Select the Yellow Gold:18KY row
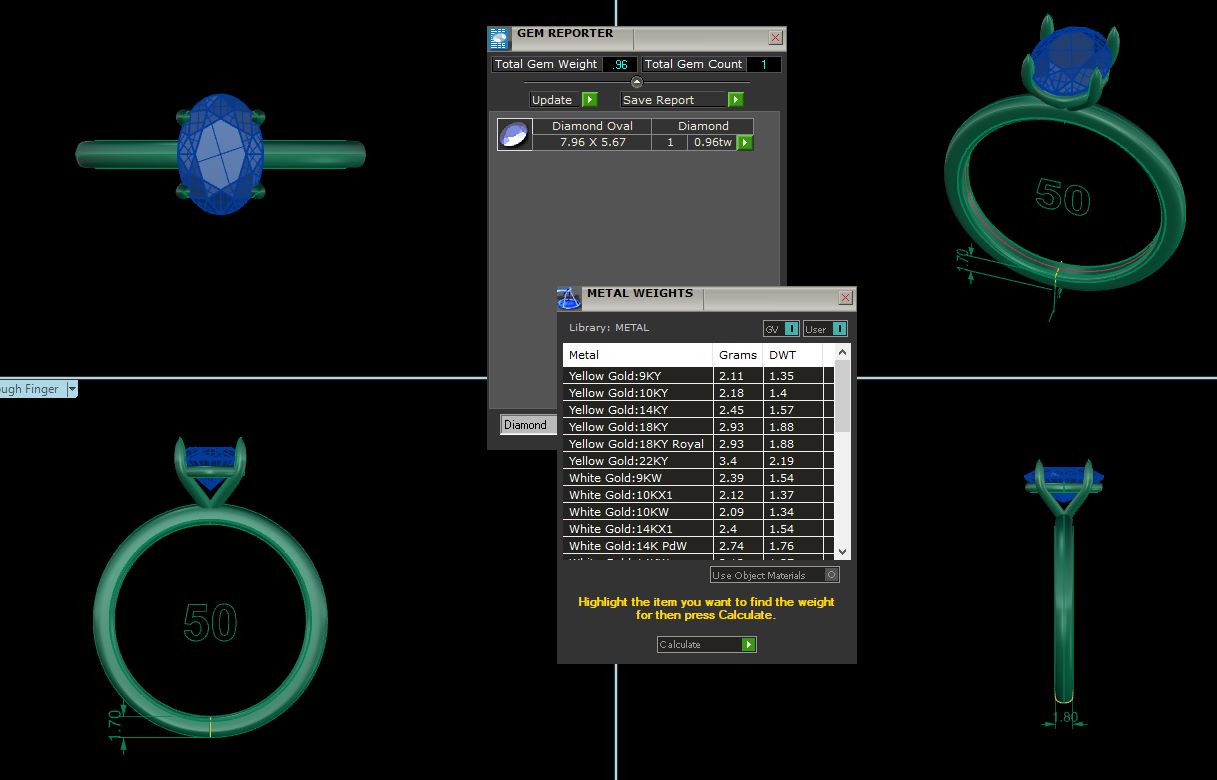 (x=637, y=427)
